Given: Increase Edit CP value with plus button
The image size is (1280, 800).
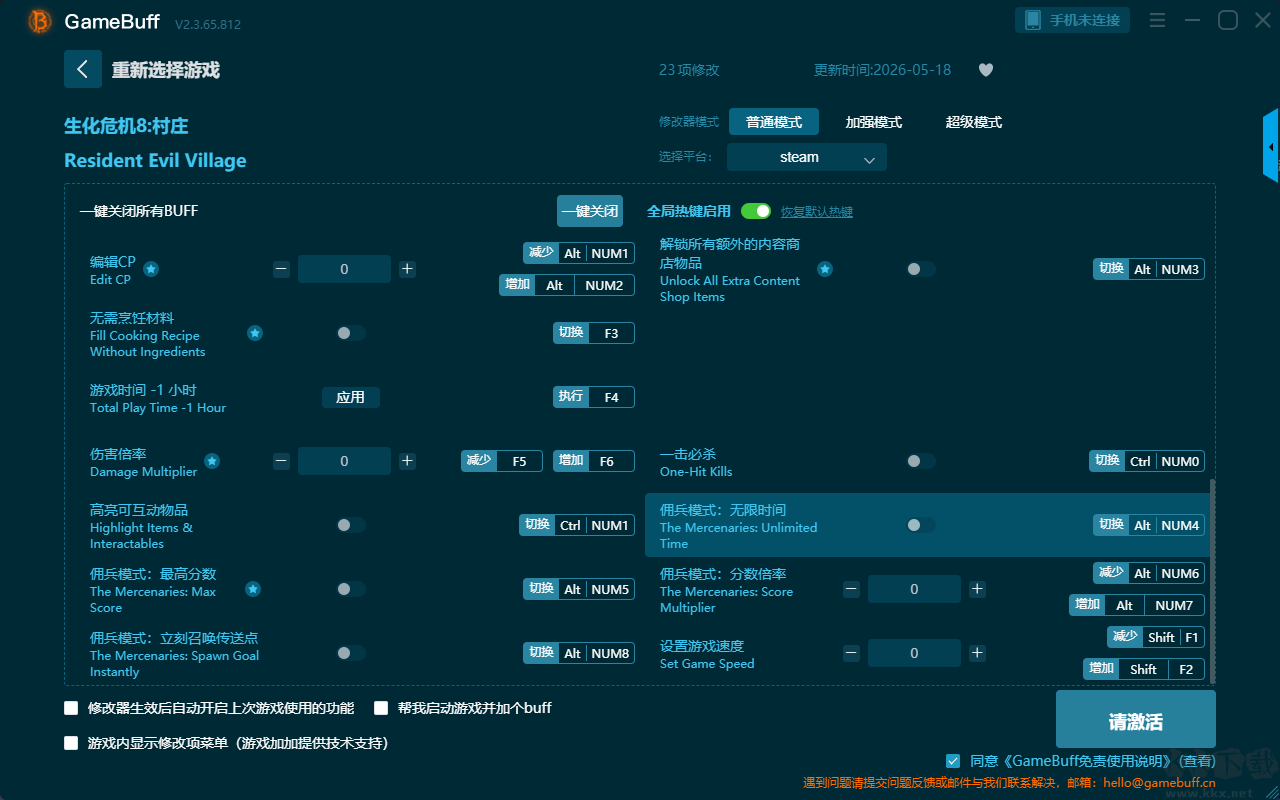Looking at the screenshot, I should click(x=407, y=269).
